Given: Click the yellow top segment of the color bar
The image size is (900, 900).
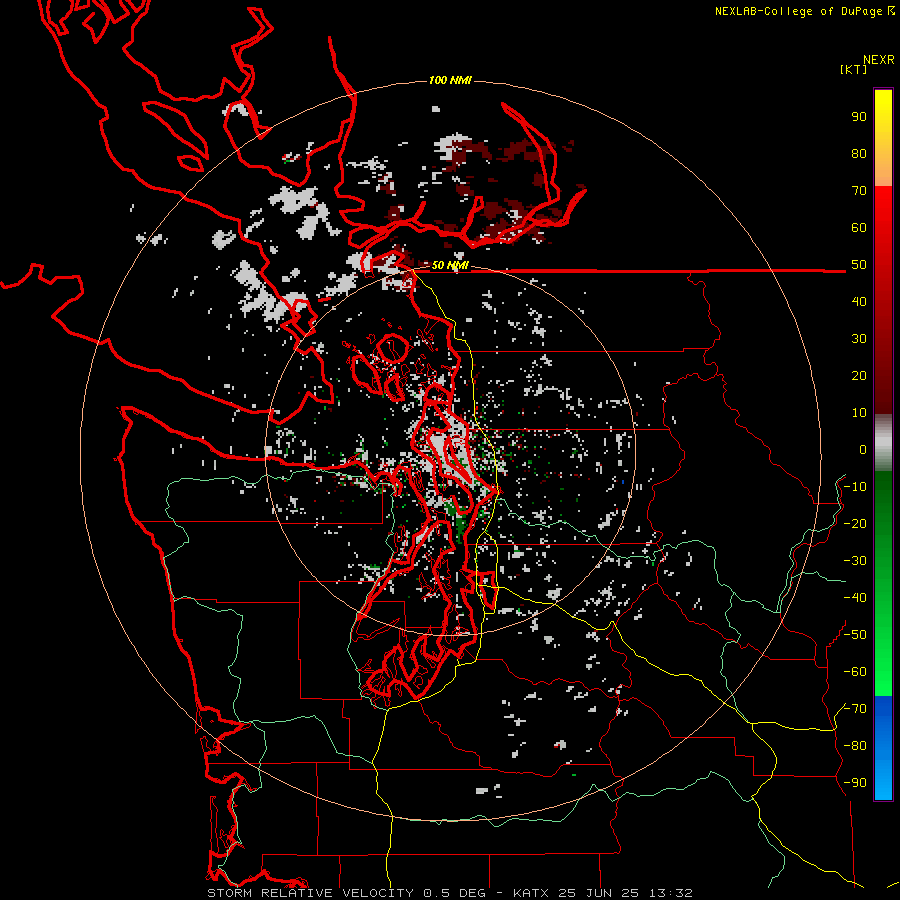Looking at the screenshot, I should [883, 138].
